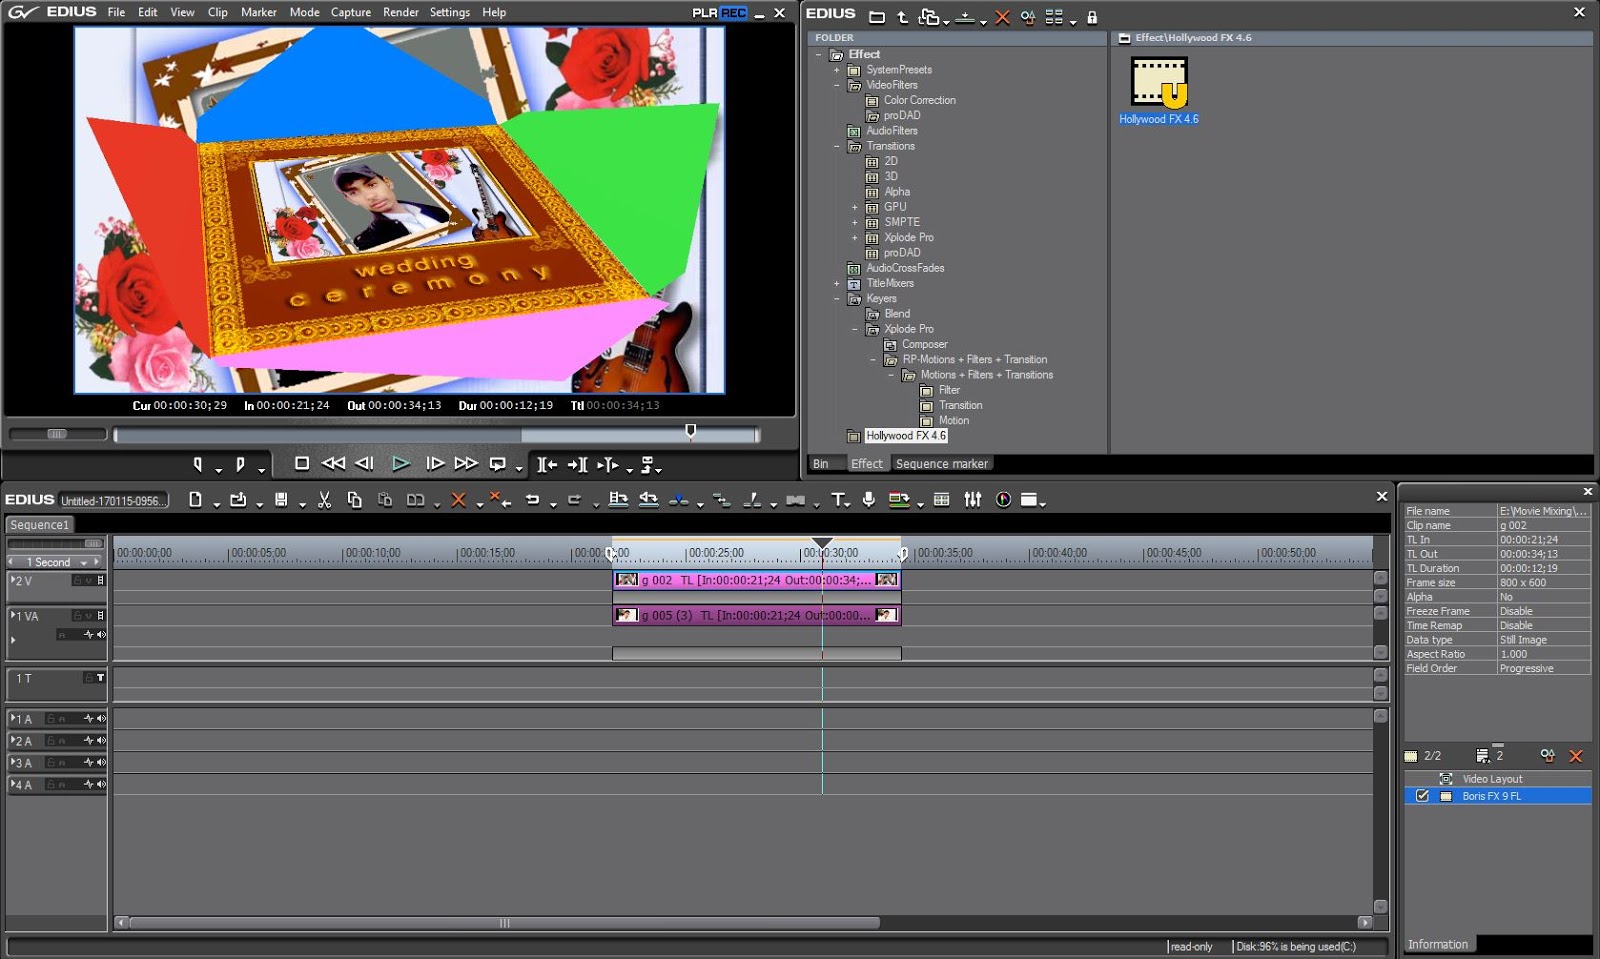Open the Vectorscope/Waveform icon

1003,500
